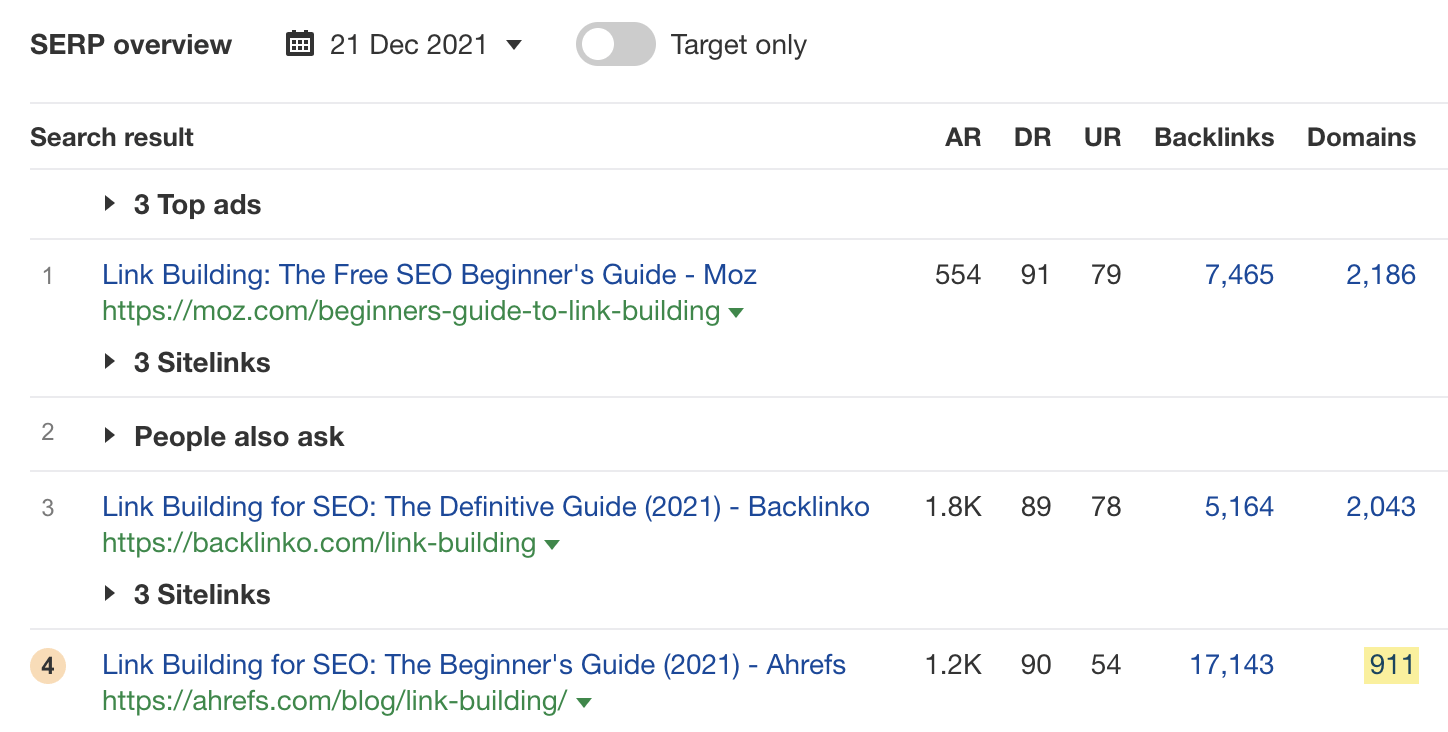
Task: Click the dropdown arrow beside the backlinko.com URL
Action: [x=552, y=545]
